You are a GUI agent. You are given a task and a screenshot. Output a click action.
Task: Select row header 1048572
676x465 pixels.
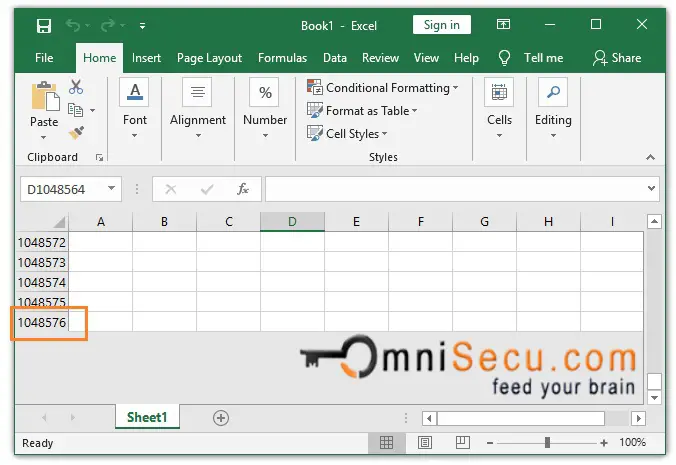point(42,243)
